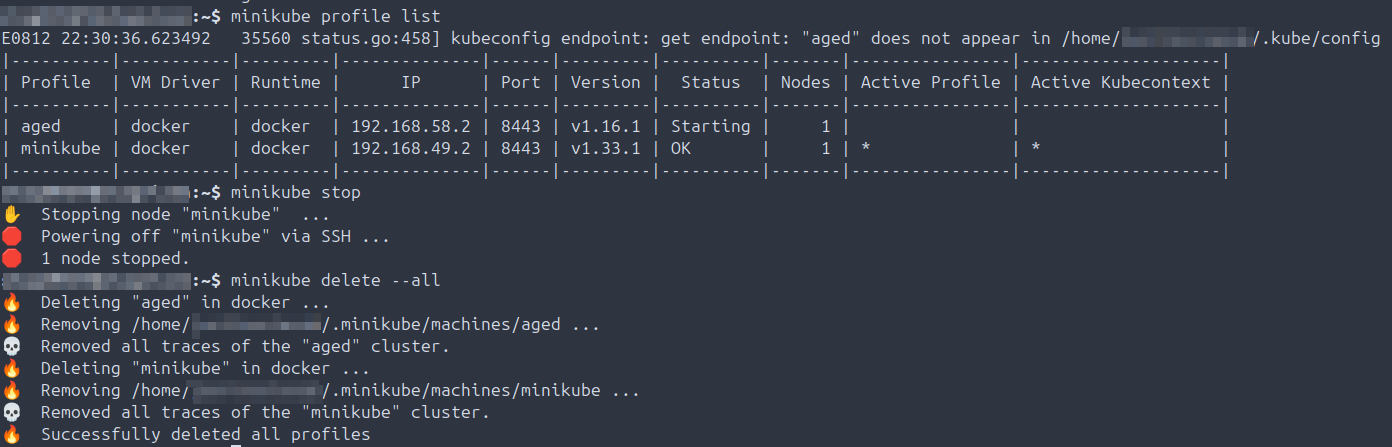The width and height of the screenshot is (1392, 447).
Task: Click the "Status" column header in table
Action: point(710,82)
